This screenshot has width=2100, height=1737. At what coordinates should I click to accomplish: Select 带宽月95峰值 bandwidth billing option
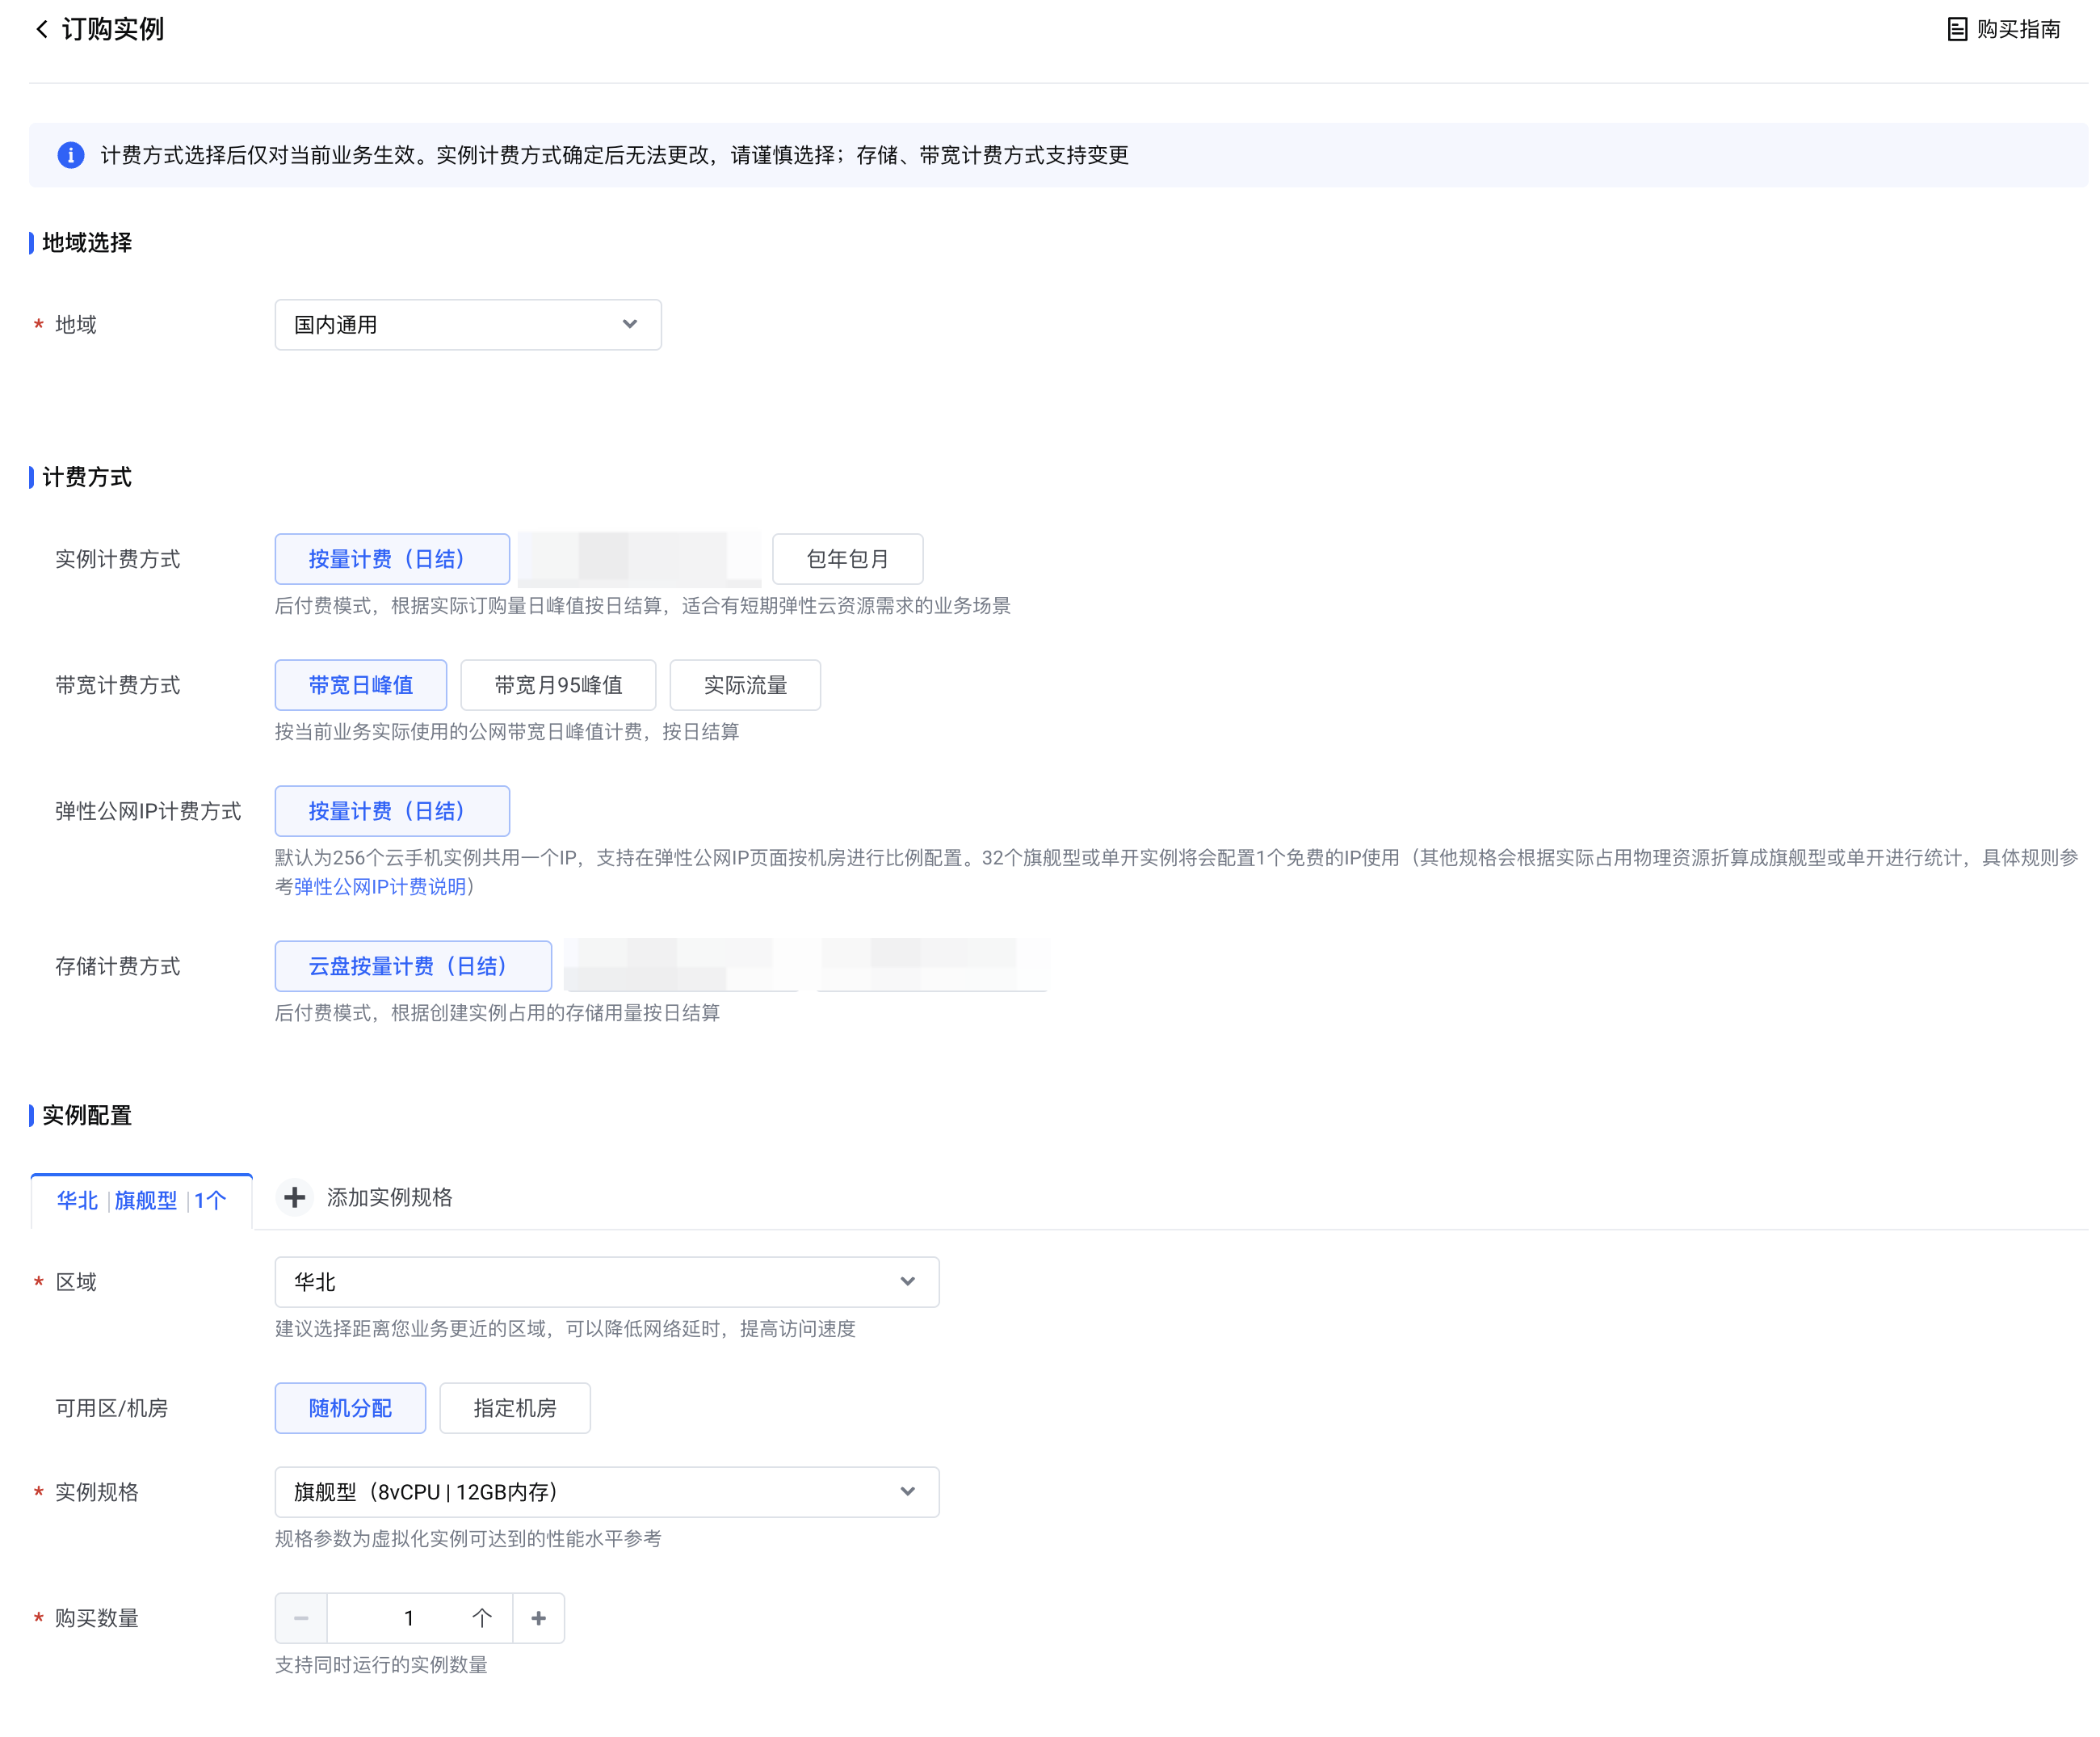coord(558,685)
